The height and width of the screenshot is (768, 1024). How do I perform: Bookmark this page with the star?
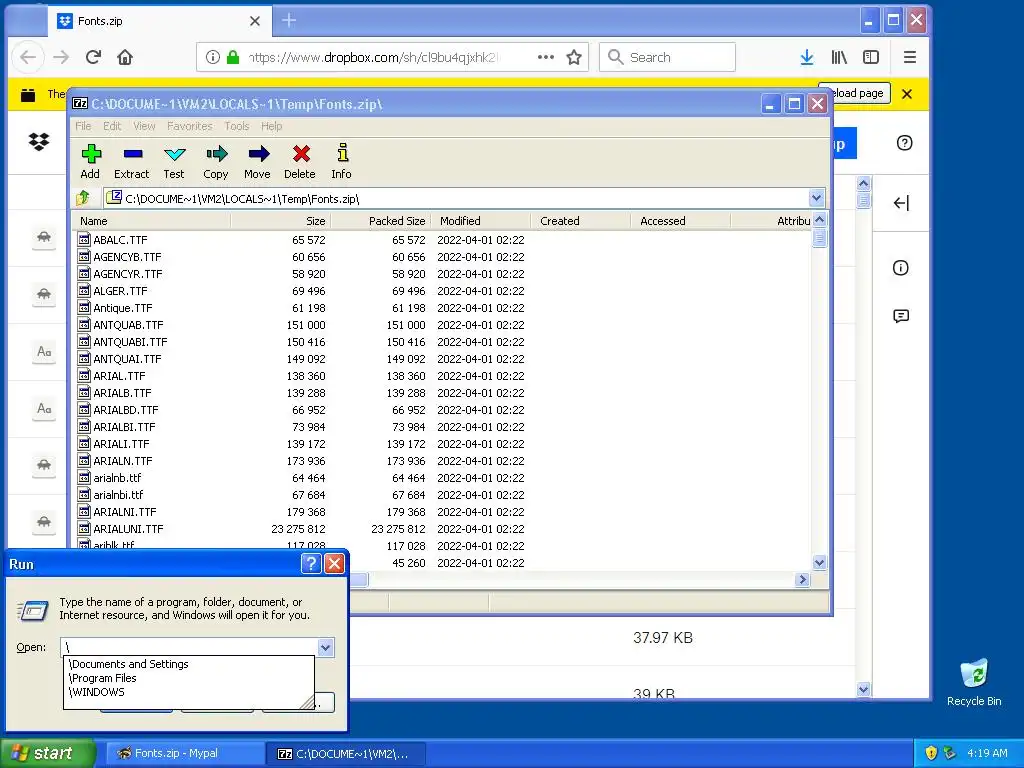pyautogui.click(x=574, y=57)
